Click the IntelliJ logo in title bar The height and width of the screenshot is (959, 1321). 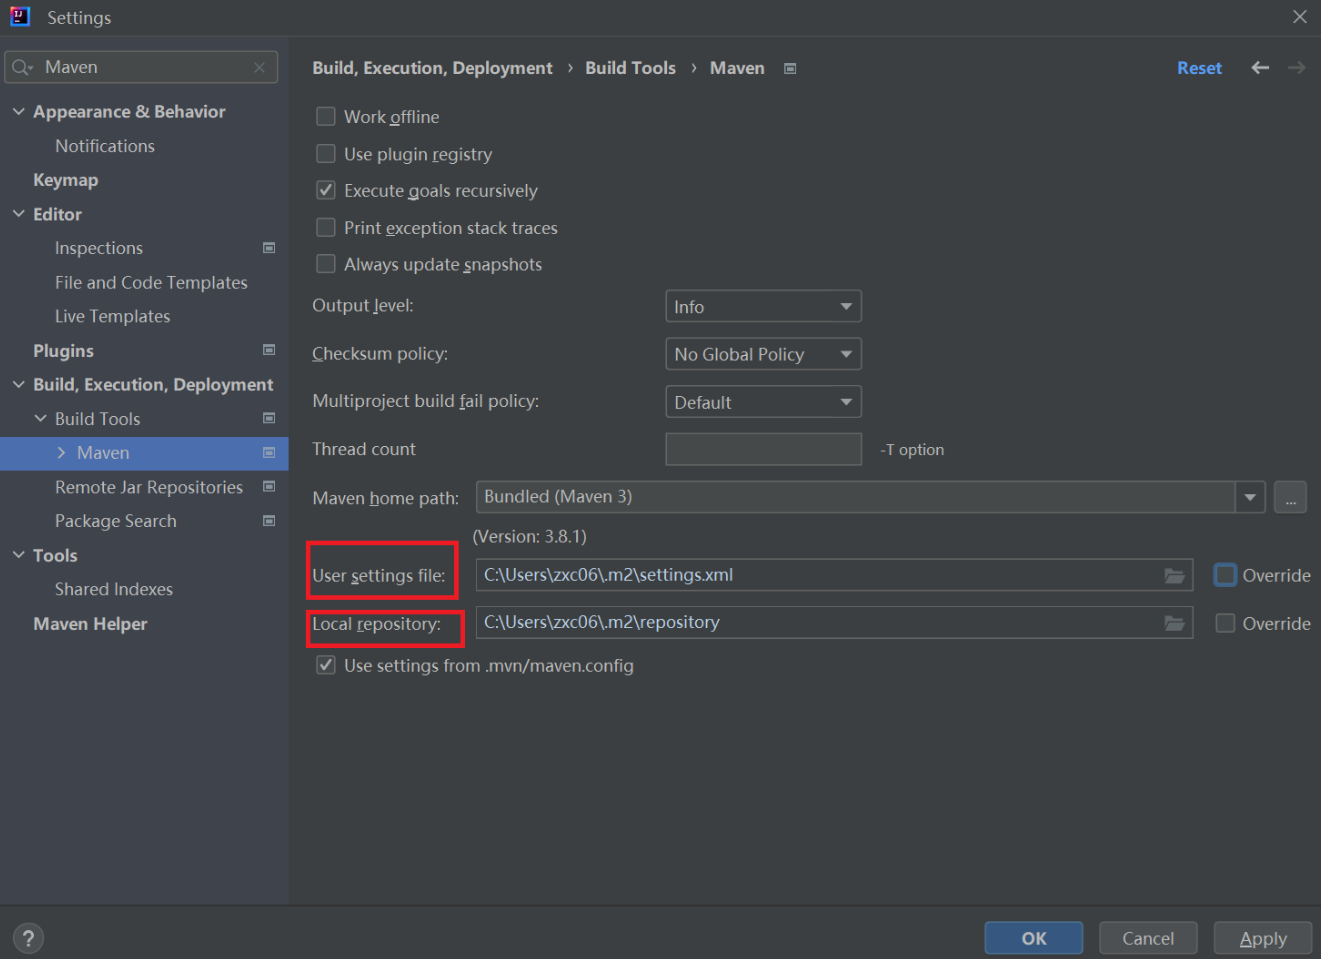point(20,16)
